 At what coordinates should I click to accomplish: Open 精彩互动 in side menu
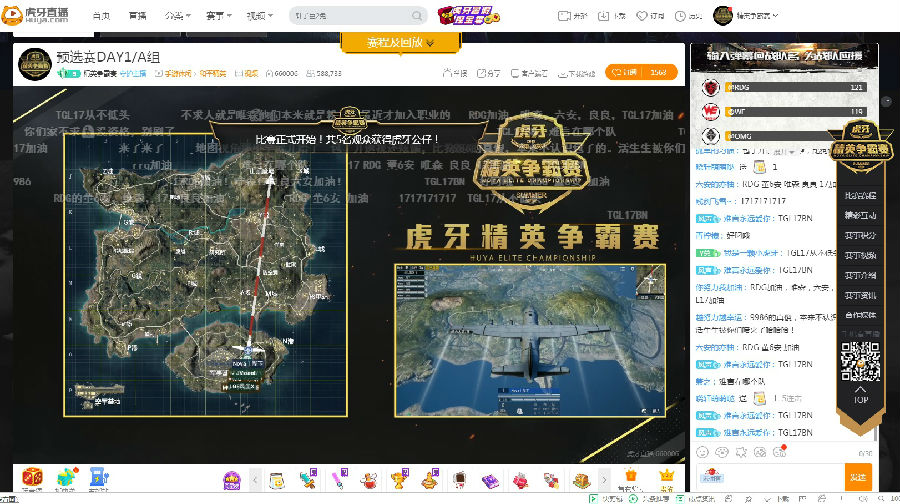[x=860, y=215]
